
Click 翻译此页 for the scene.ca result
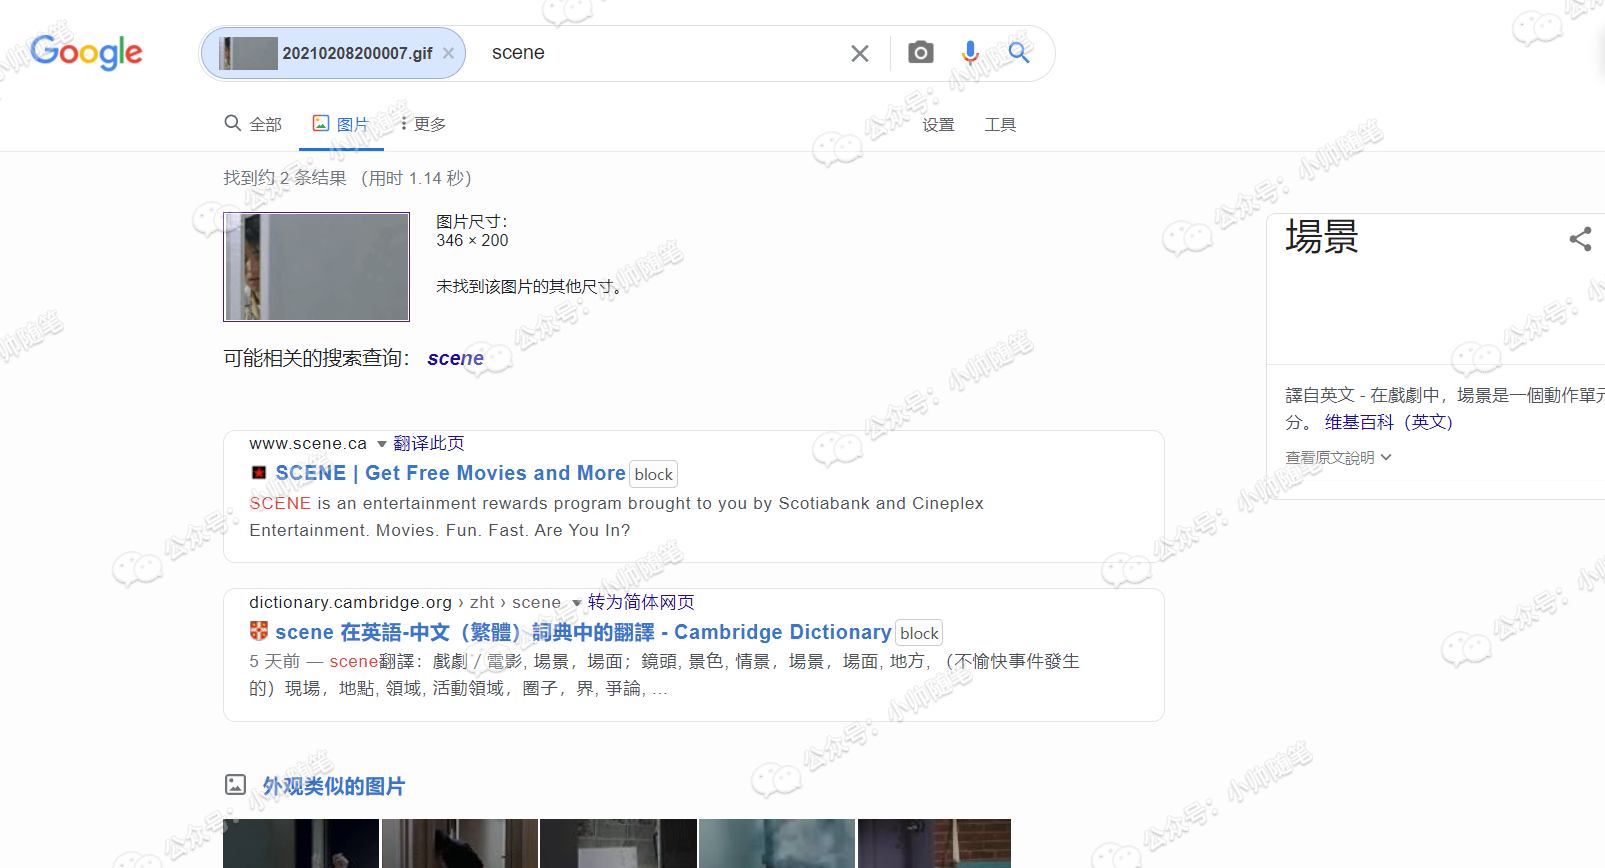(428, 443)
